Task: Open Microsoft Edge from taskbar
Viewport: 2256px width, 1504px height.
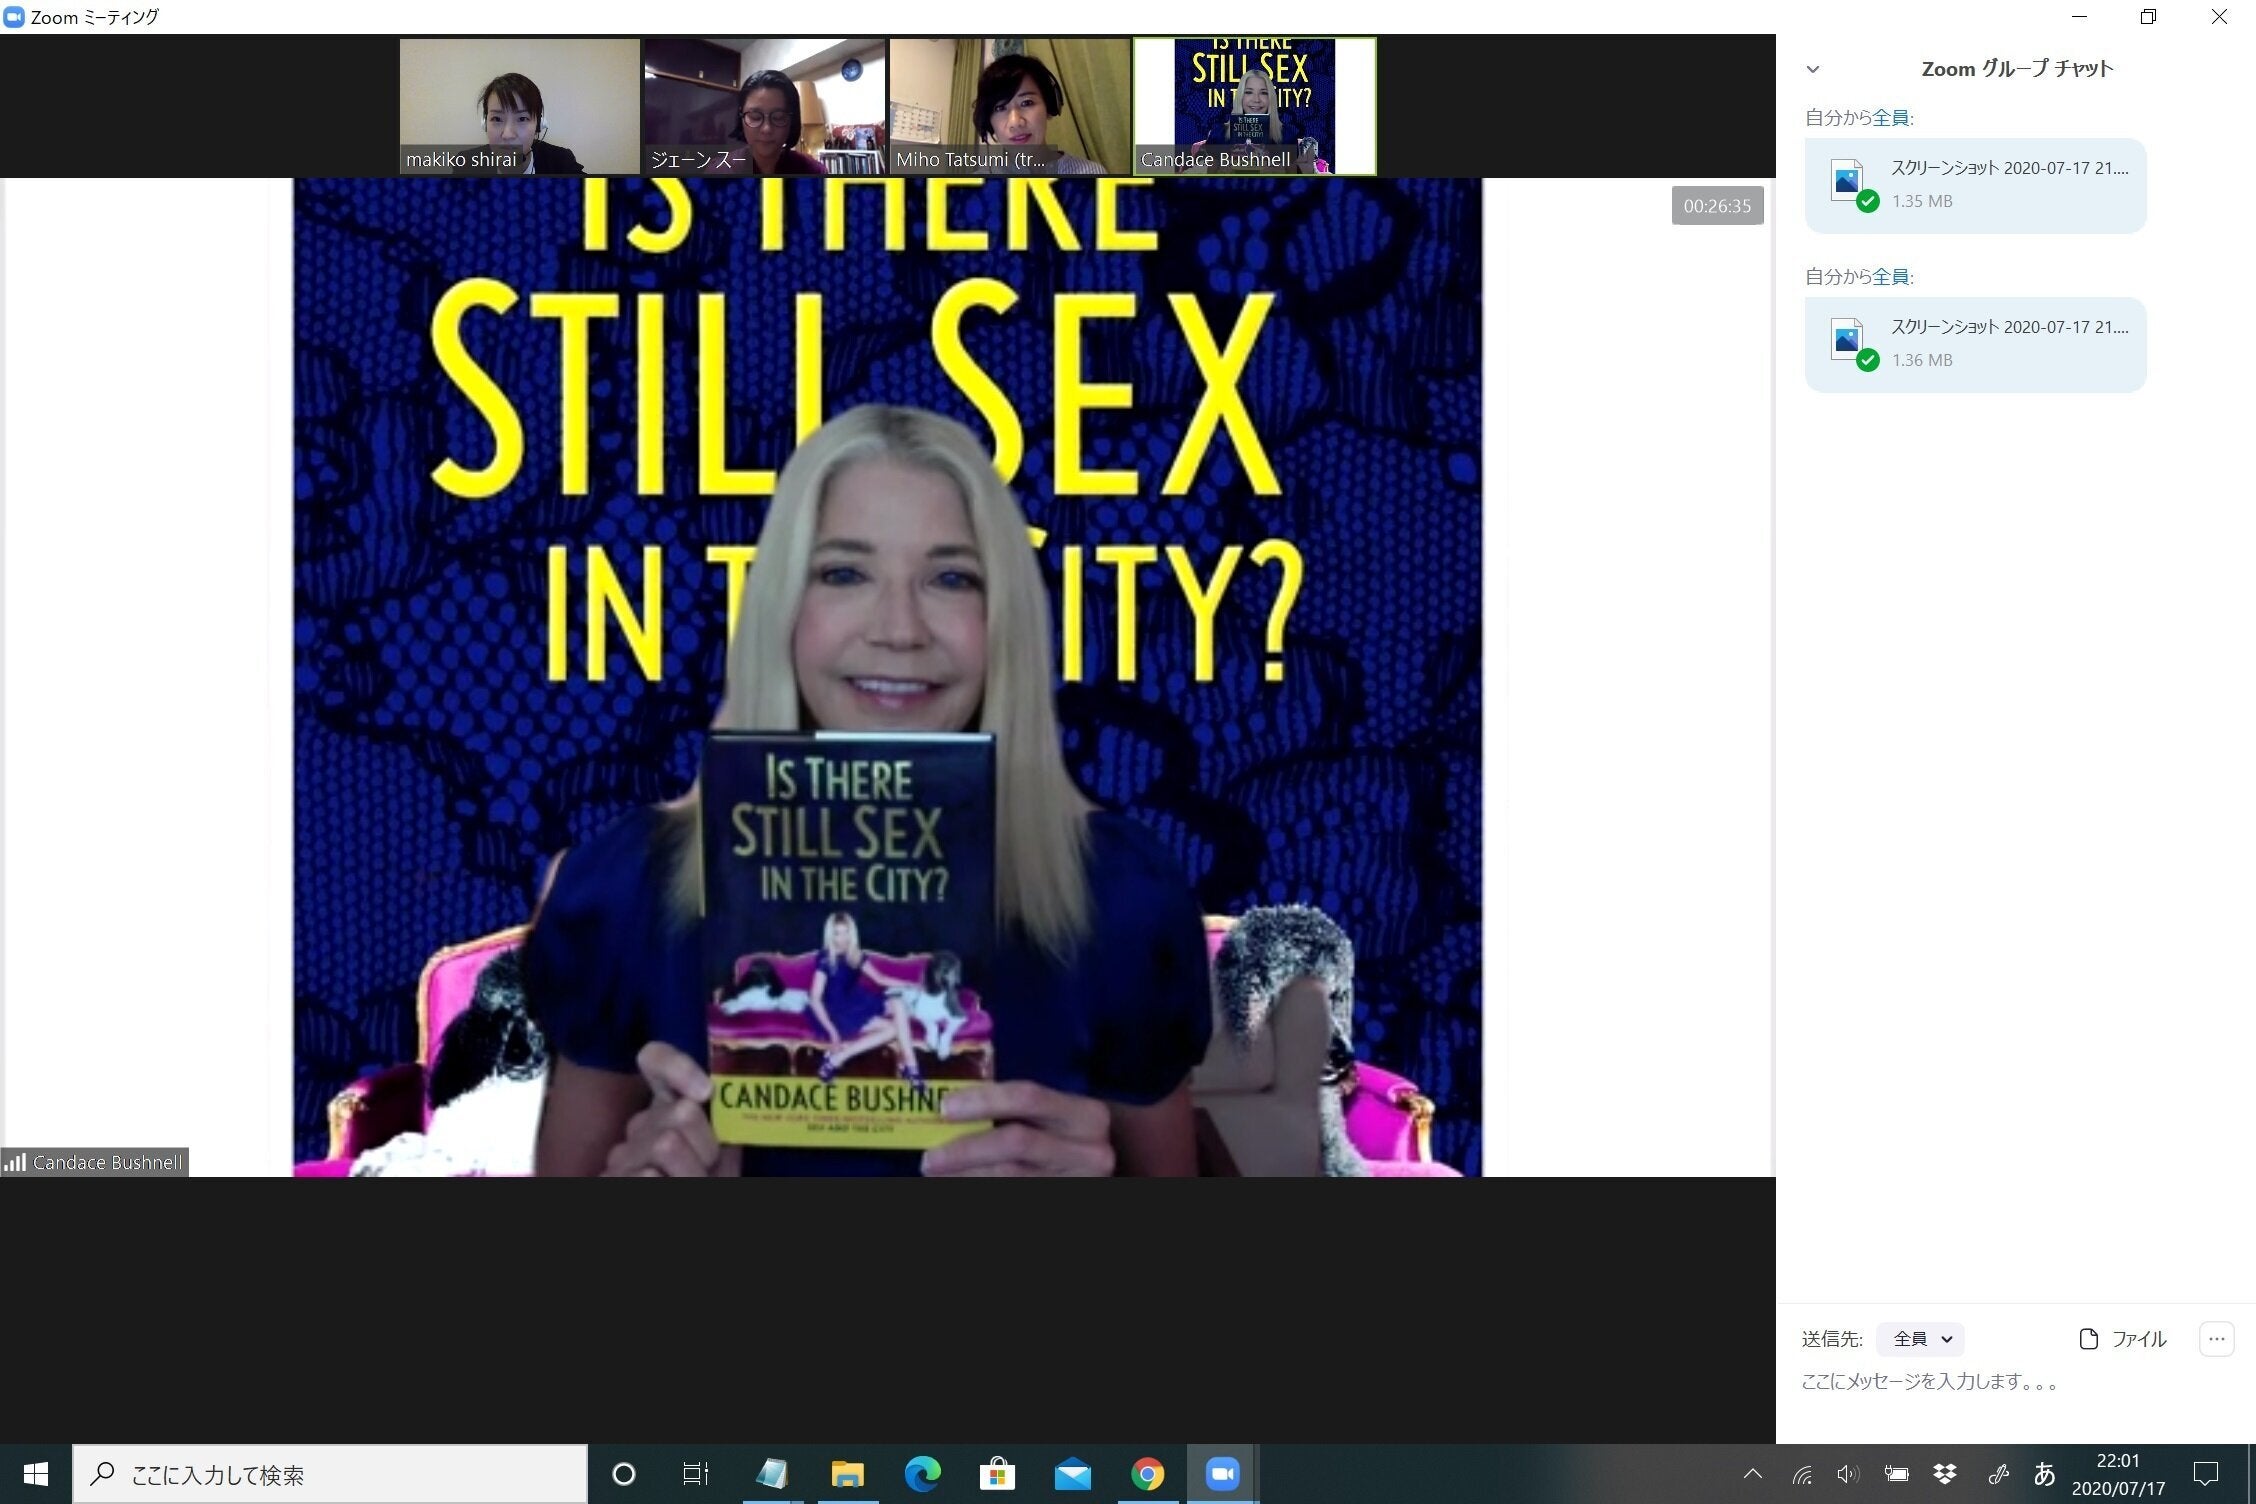Action: click(x=922, y=1474)
